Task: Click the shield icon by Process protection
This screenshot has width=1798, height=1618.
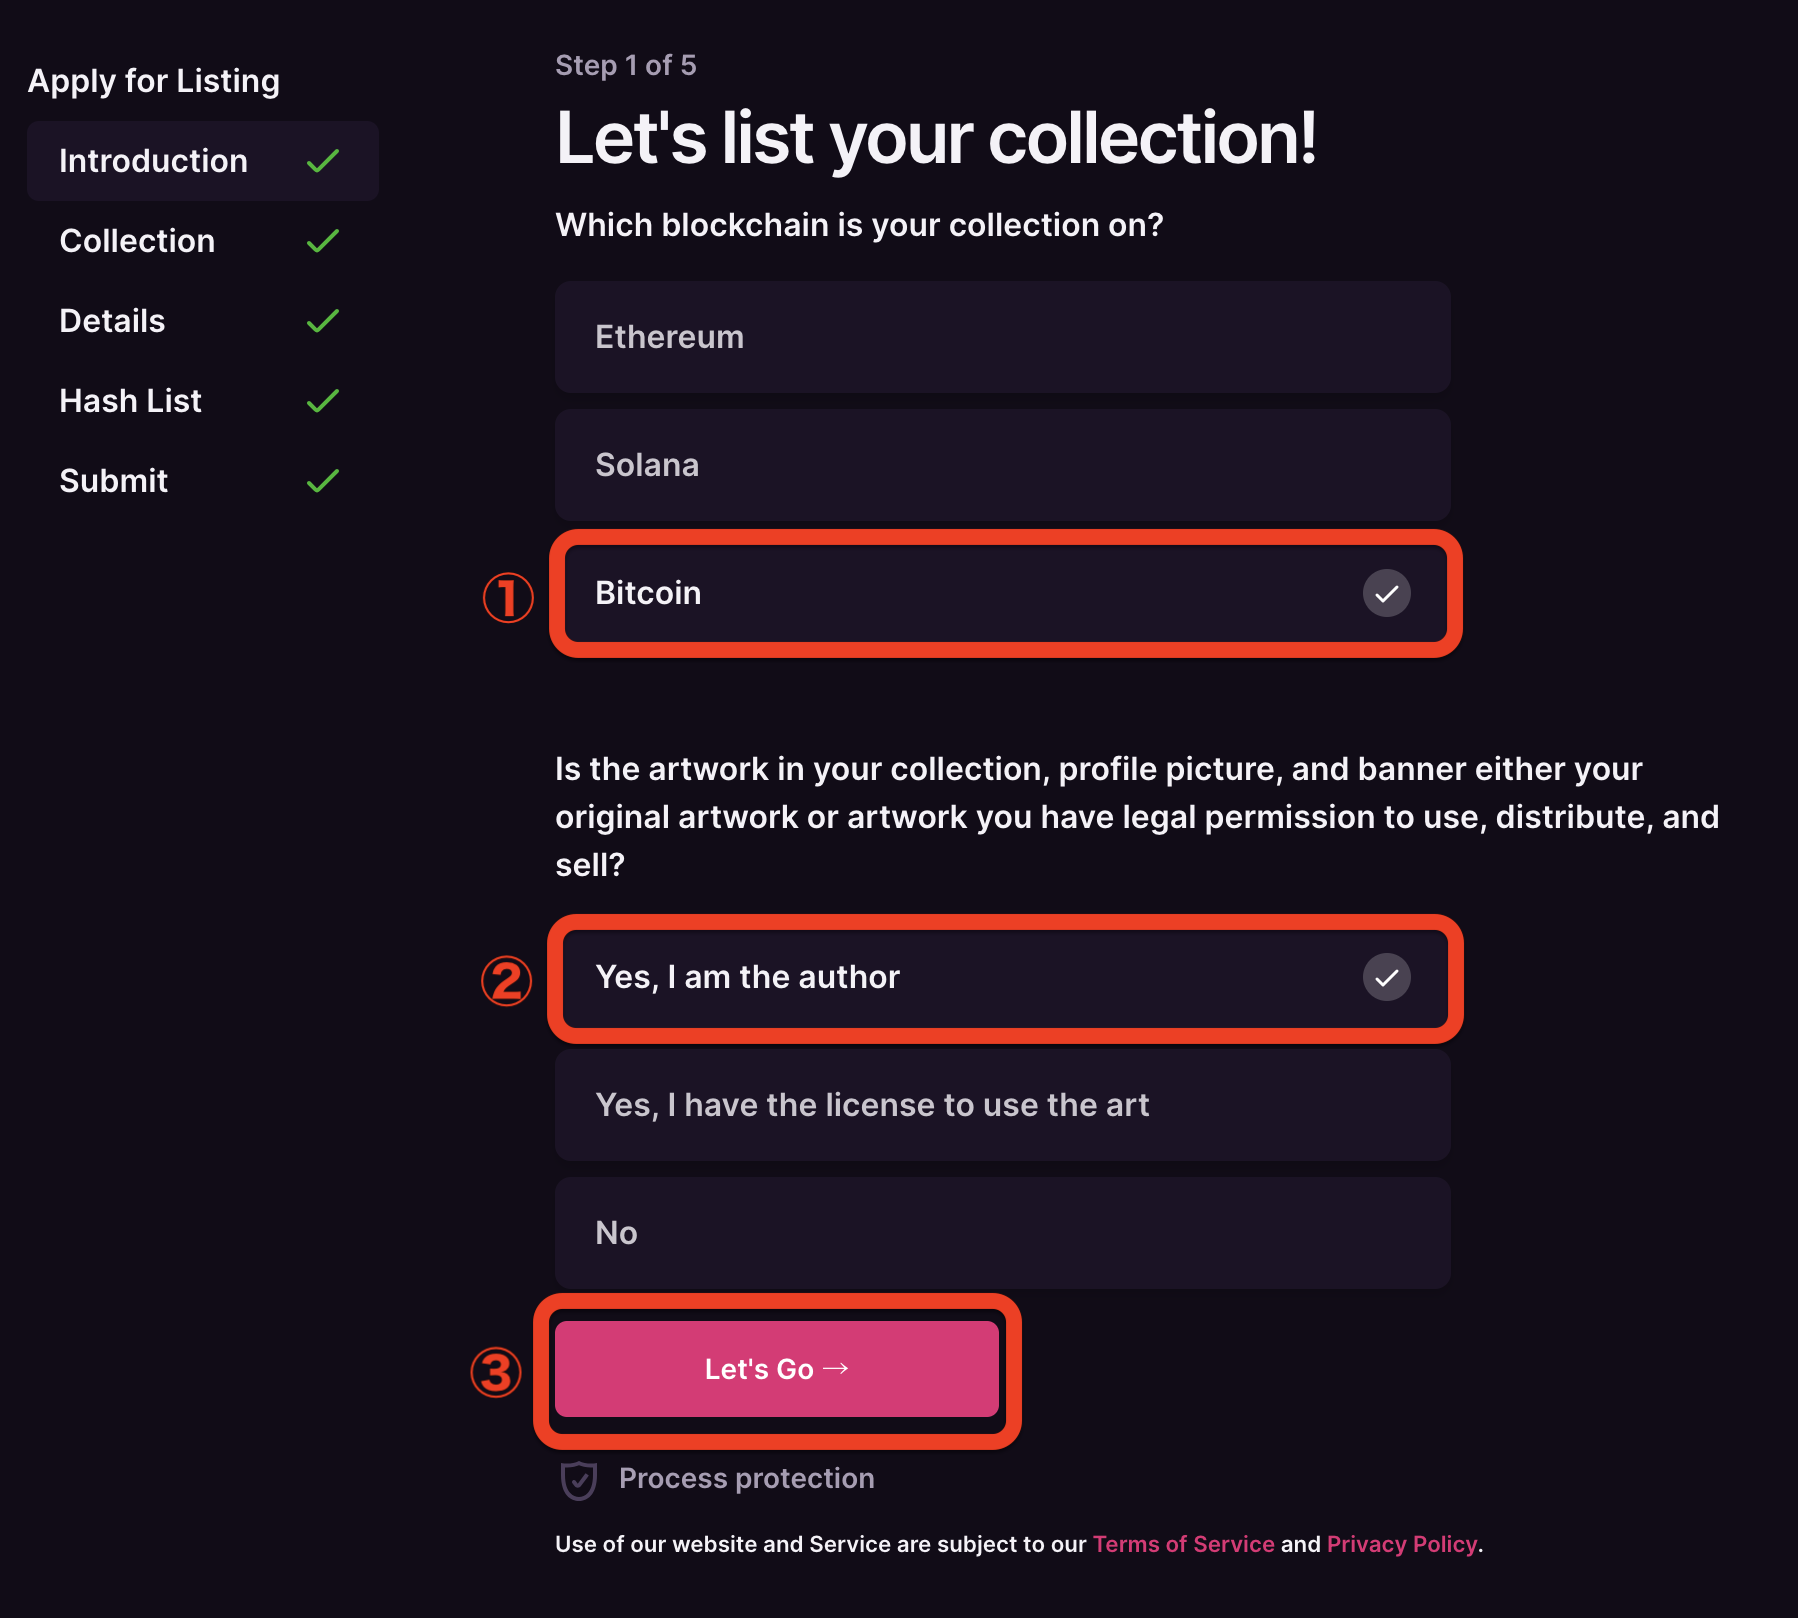Action: [579, 1480]
